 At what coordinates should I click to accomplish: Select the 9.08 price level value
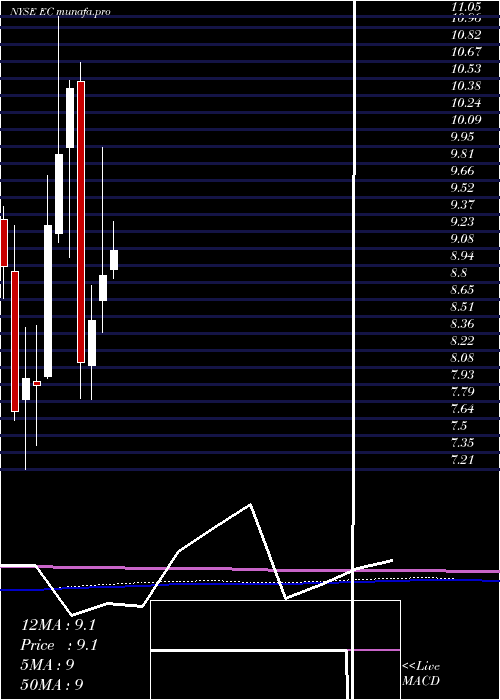point(462,239)
